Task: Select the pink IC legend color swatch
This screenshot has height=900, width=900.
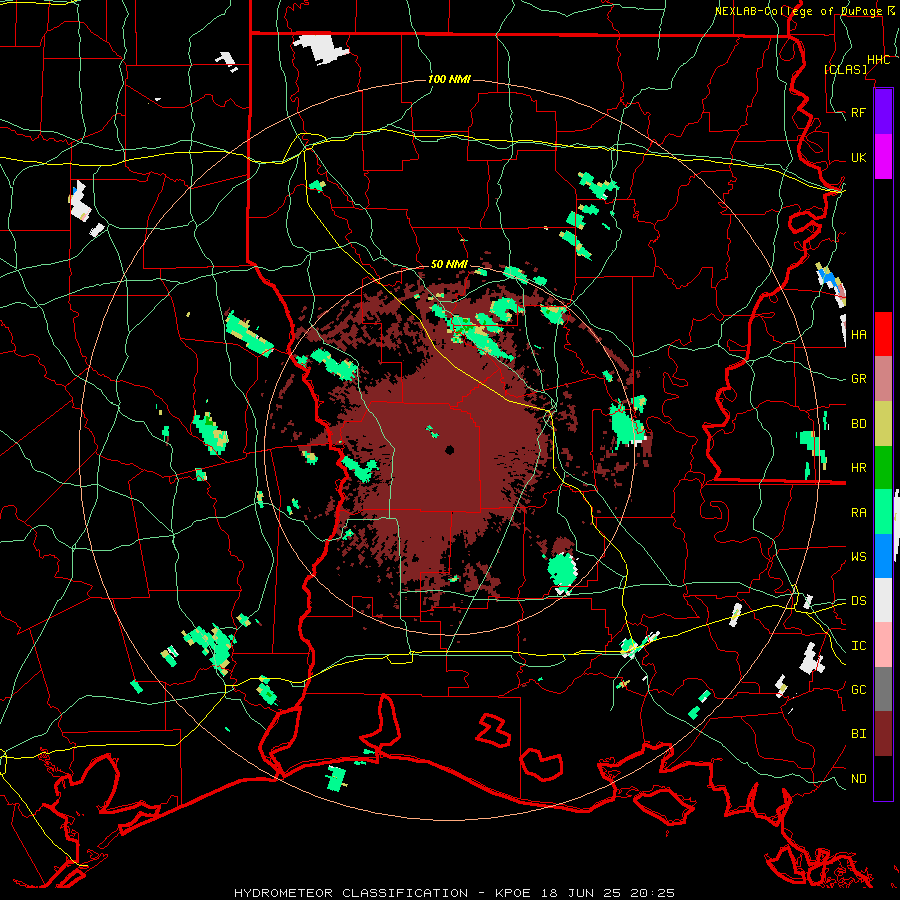Action: pyautogui.click(x=883, y=645)
